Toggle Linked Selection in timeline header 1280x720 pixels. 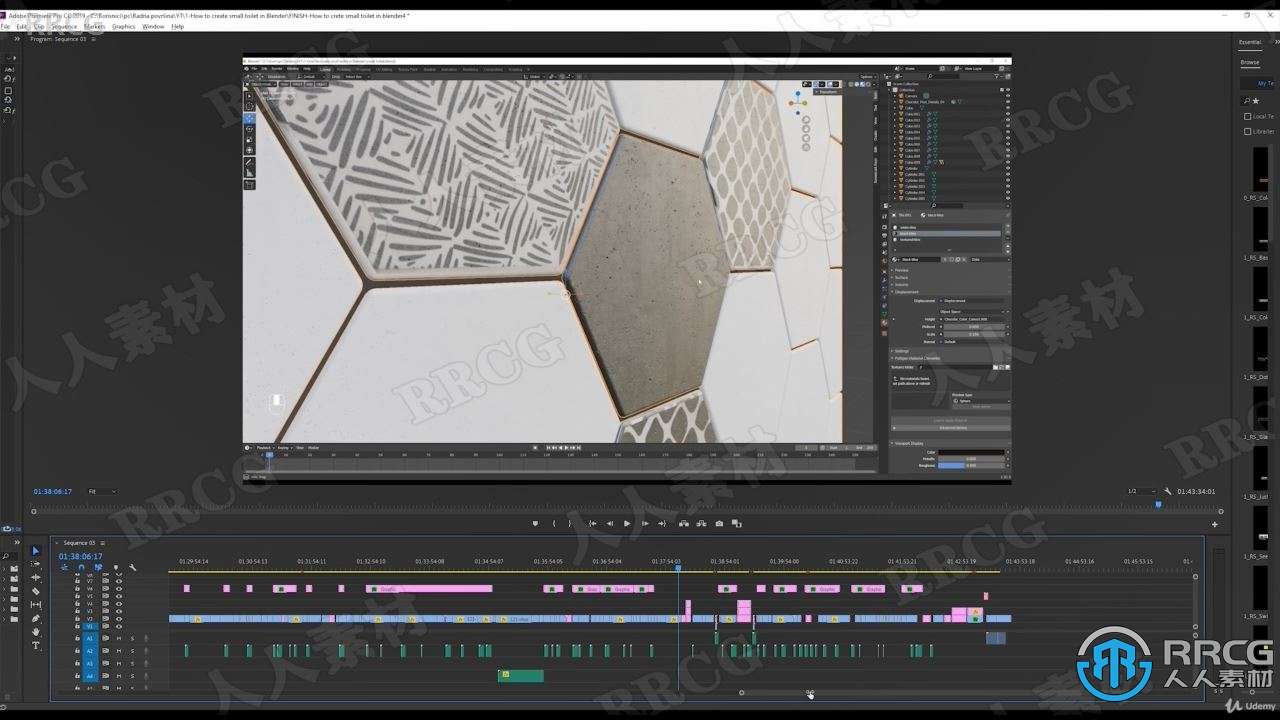[x=99, y=568]
